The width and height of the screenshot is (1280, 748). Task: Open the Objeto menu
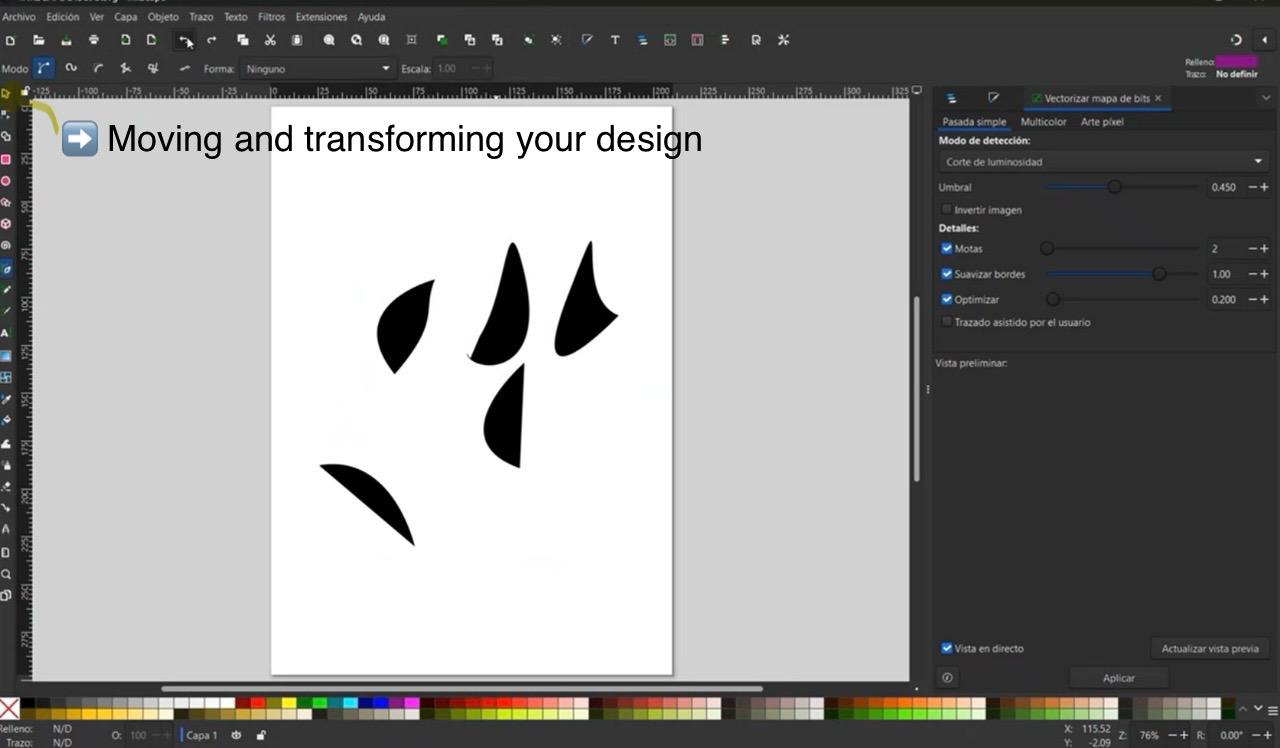[163, 17]
